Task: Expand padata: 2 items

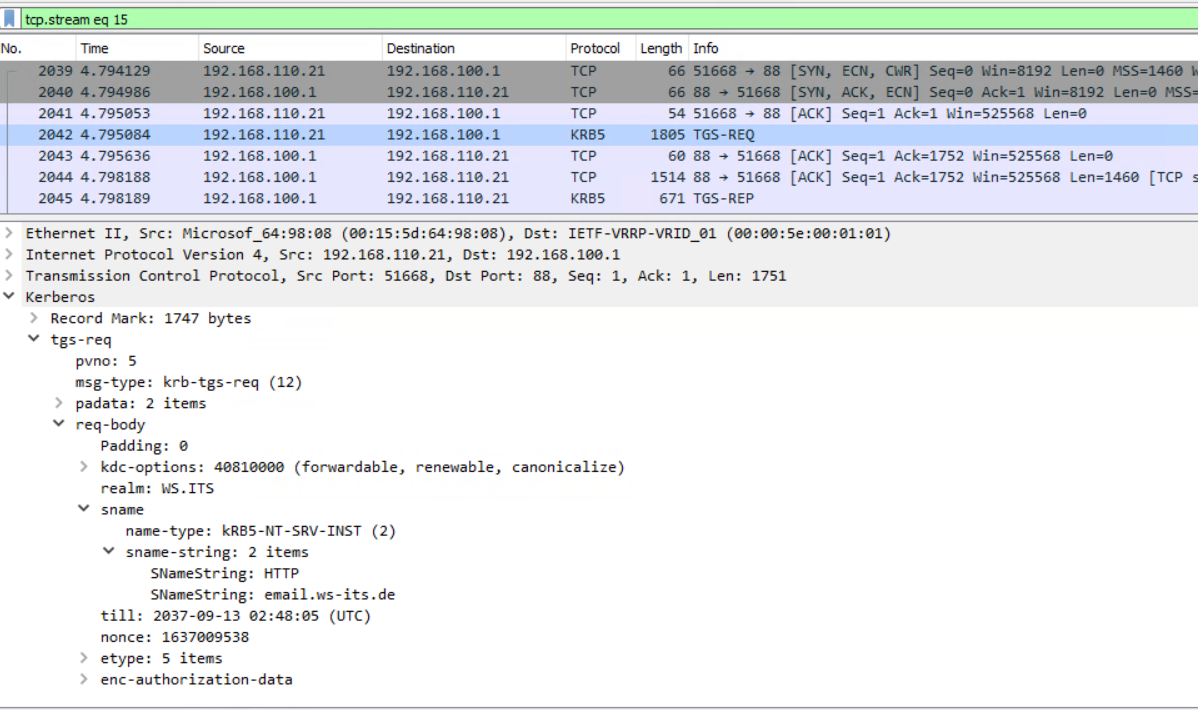Action: (x=59, y=403)
